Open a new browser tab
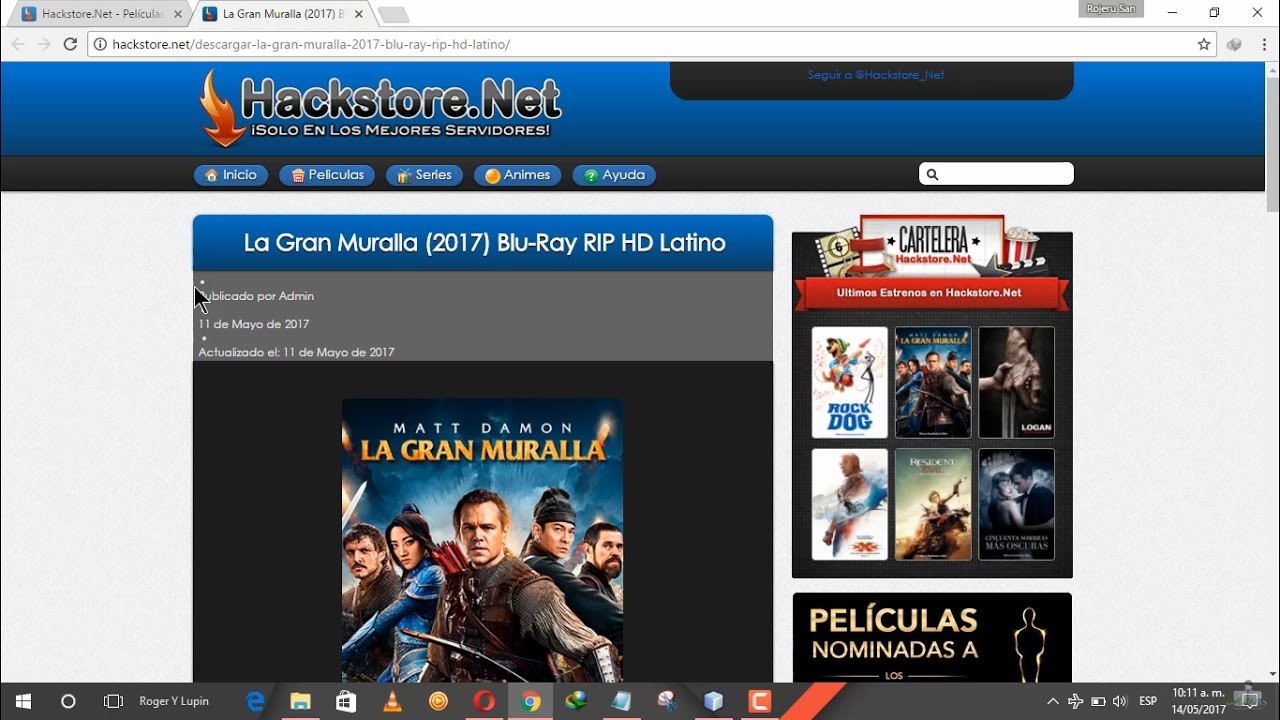 tap(393, 15)
